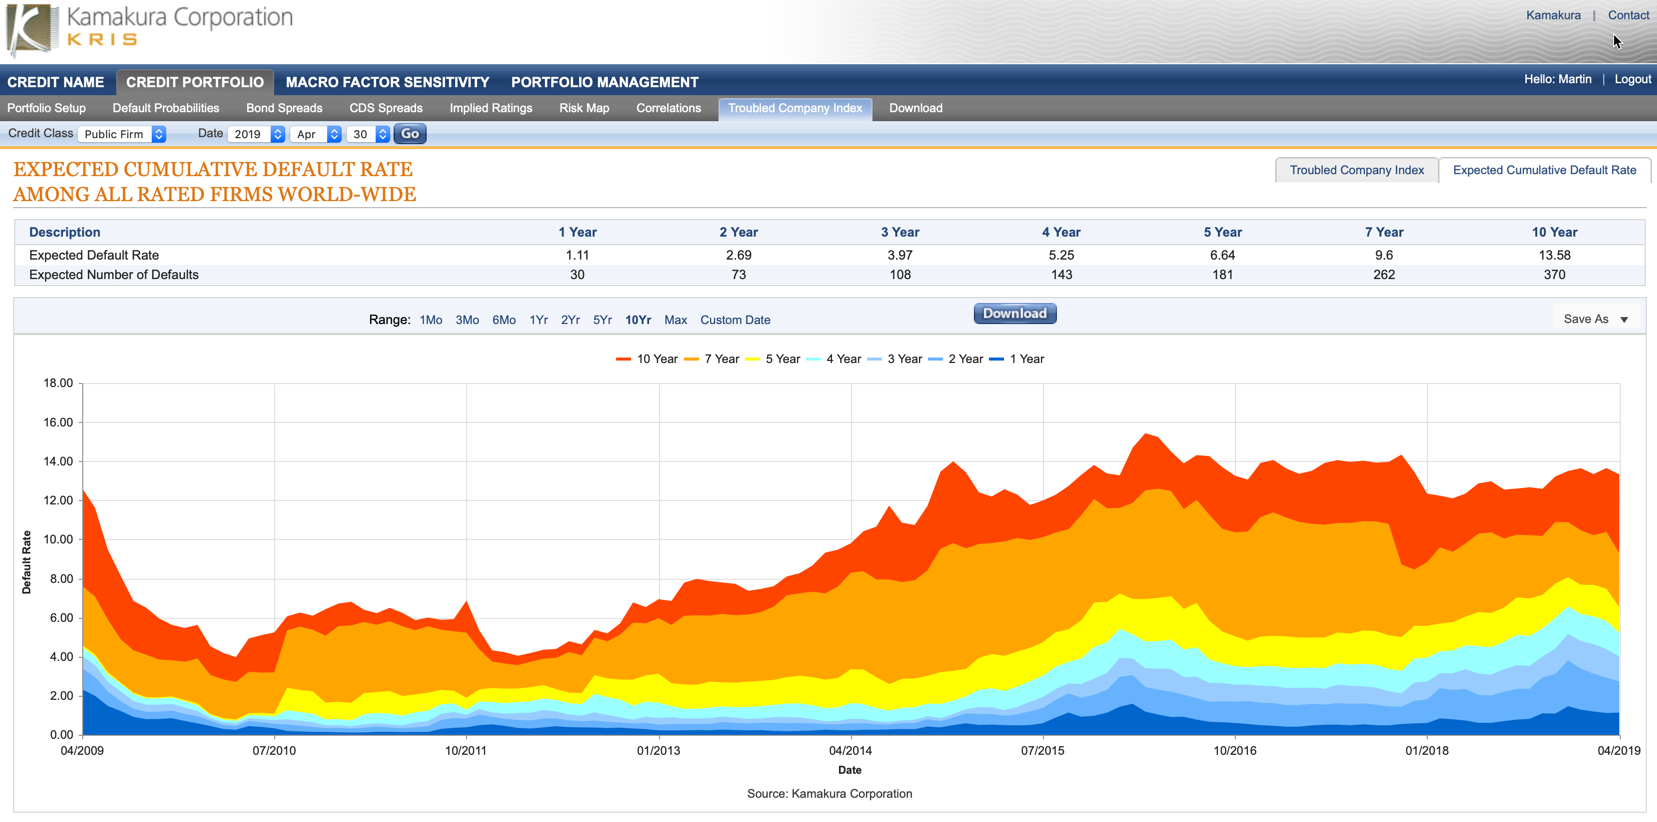
Task: Select the 13.58 ten-year default rate cell
Action: [1554, 255]
